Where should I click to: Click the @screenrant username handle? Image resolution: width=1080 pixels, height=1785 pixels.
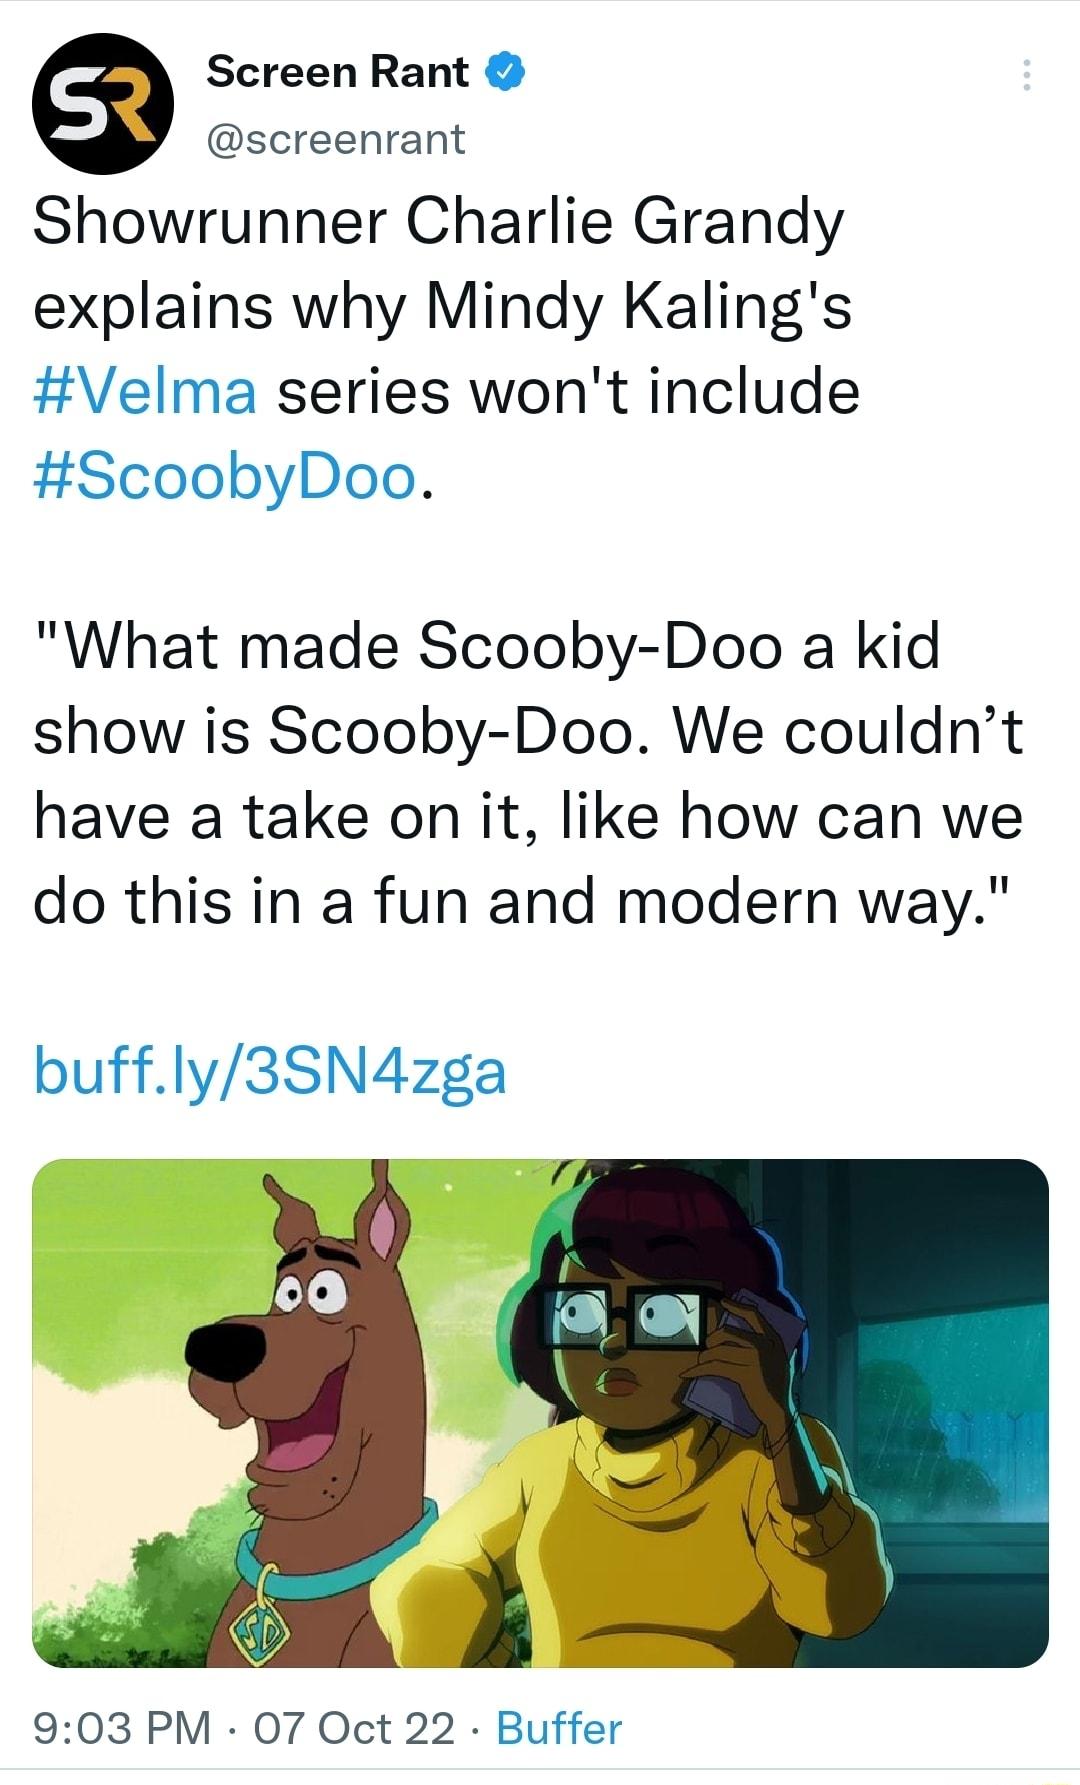point(335,140)
